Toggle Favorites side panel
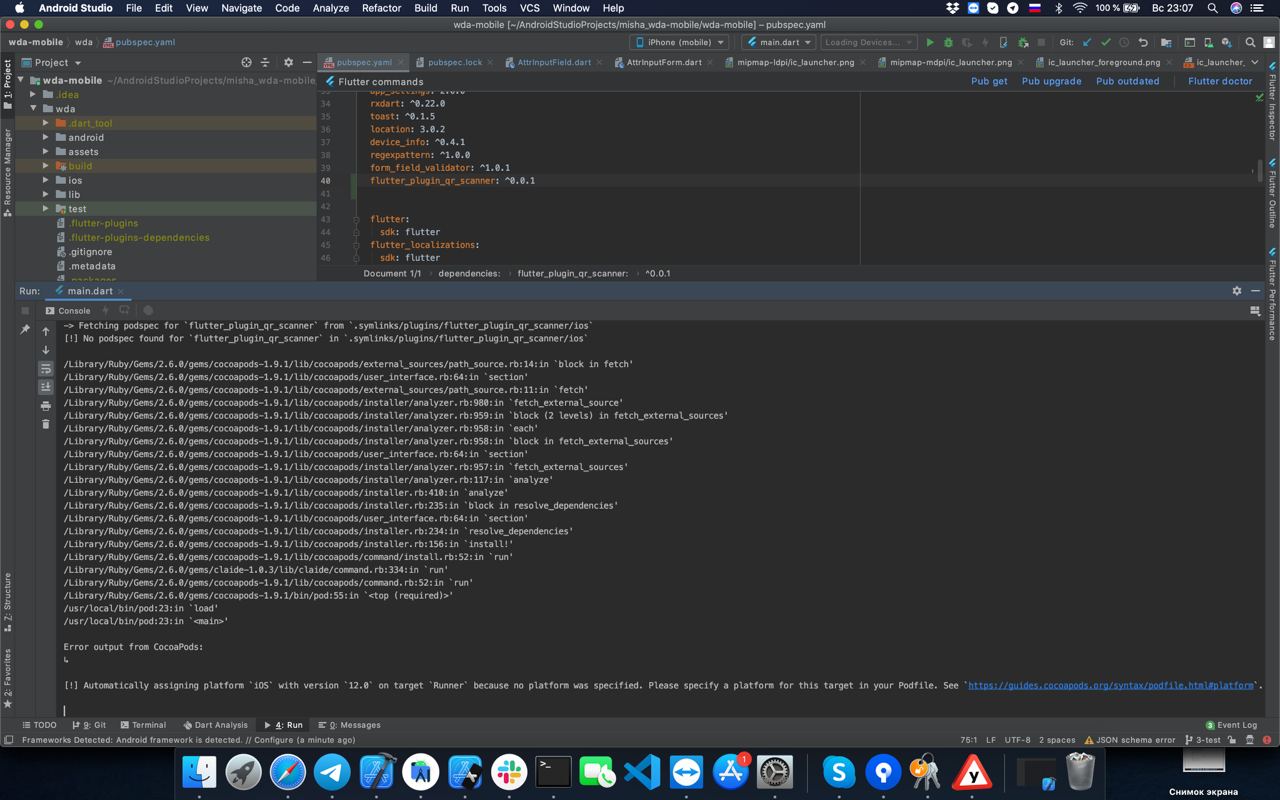The height and width of the screenshot is (800, 1280). tap(7, 678)
